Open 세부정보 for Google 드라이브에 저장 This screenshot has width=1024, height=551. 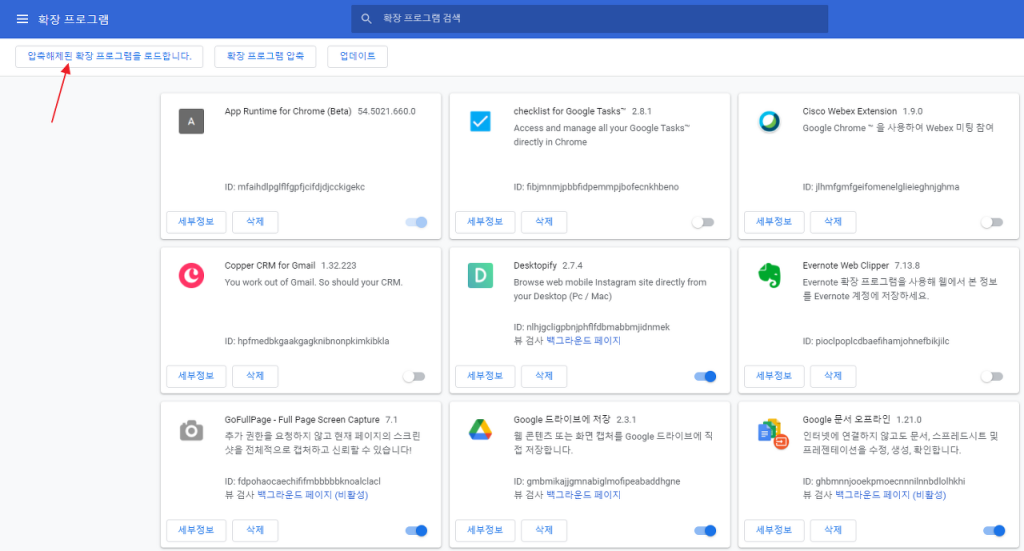pos(485,530)
